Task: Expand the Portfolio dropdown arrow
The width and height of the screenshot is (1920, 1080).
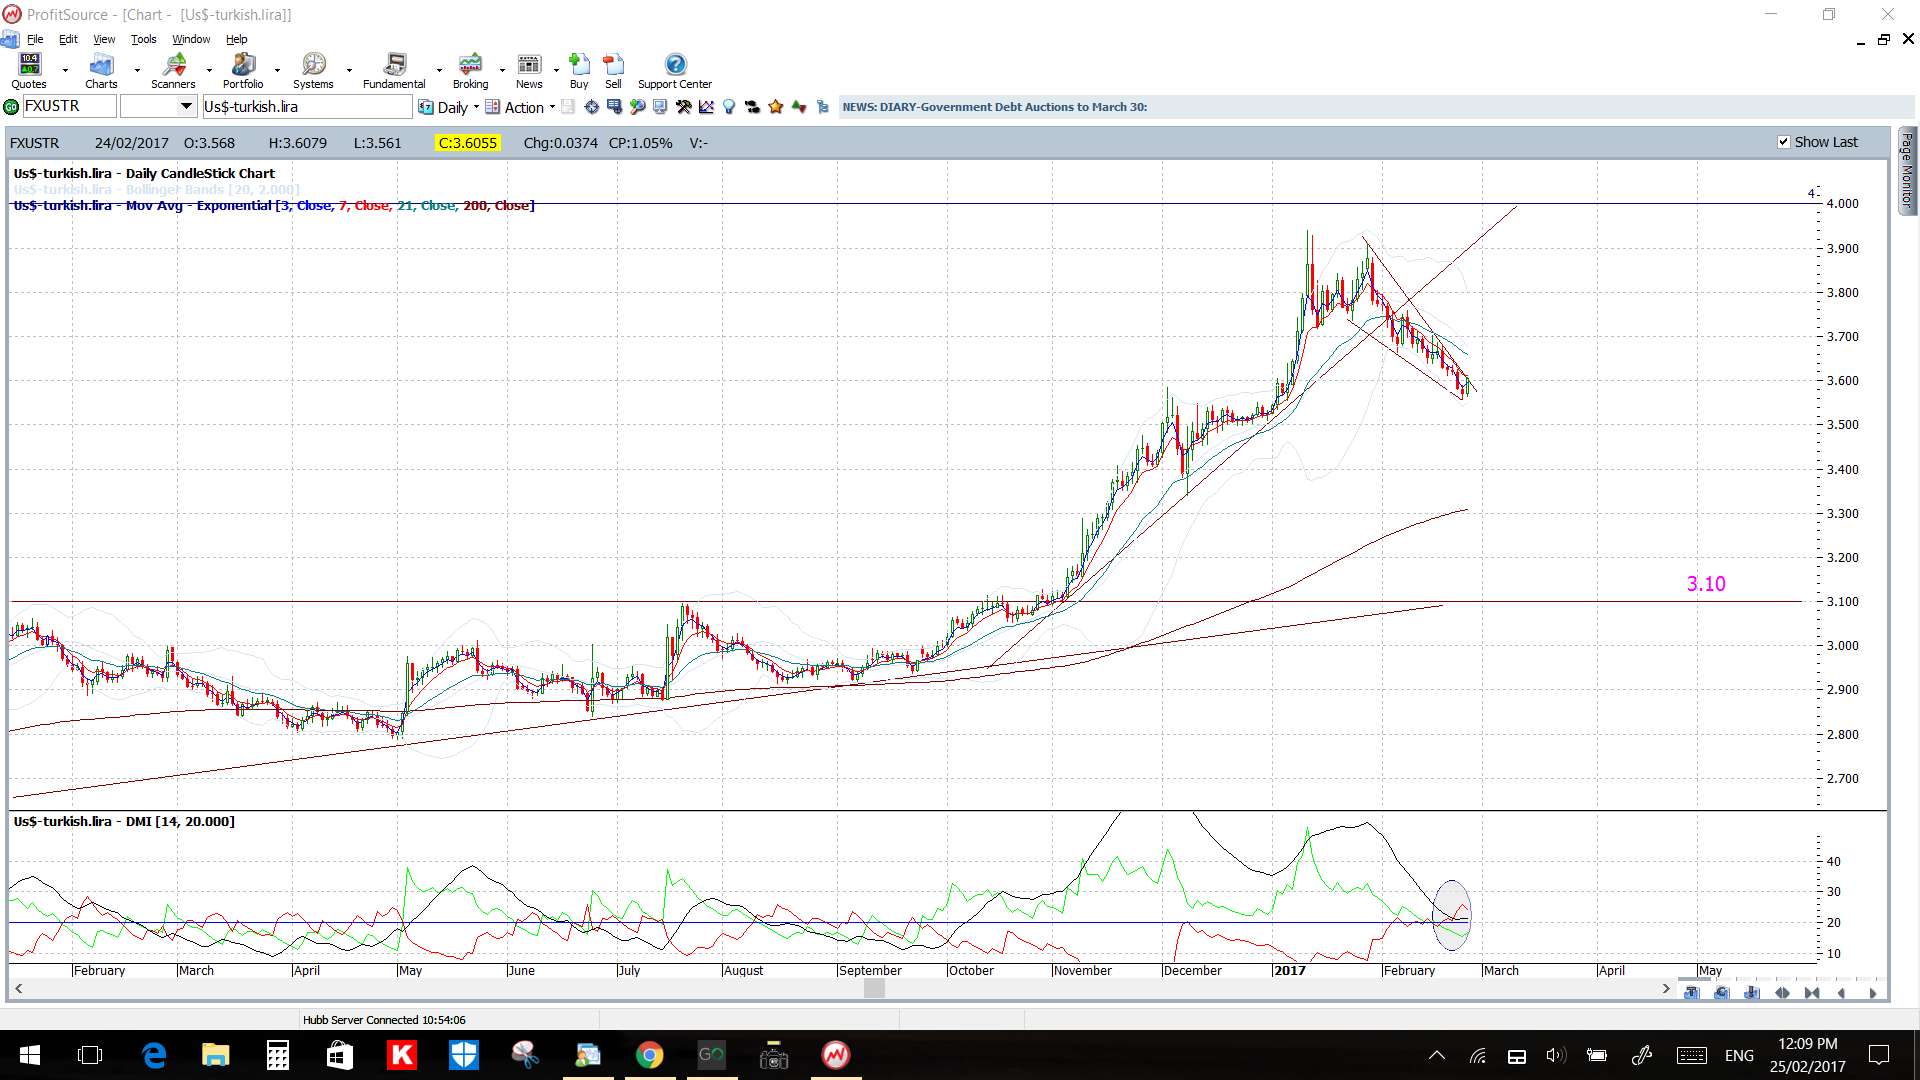Action: point(277,70)
